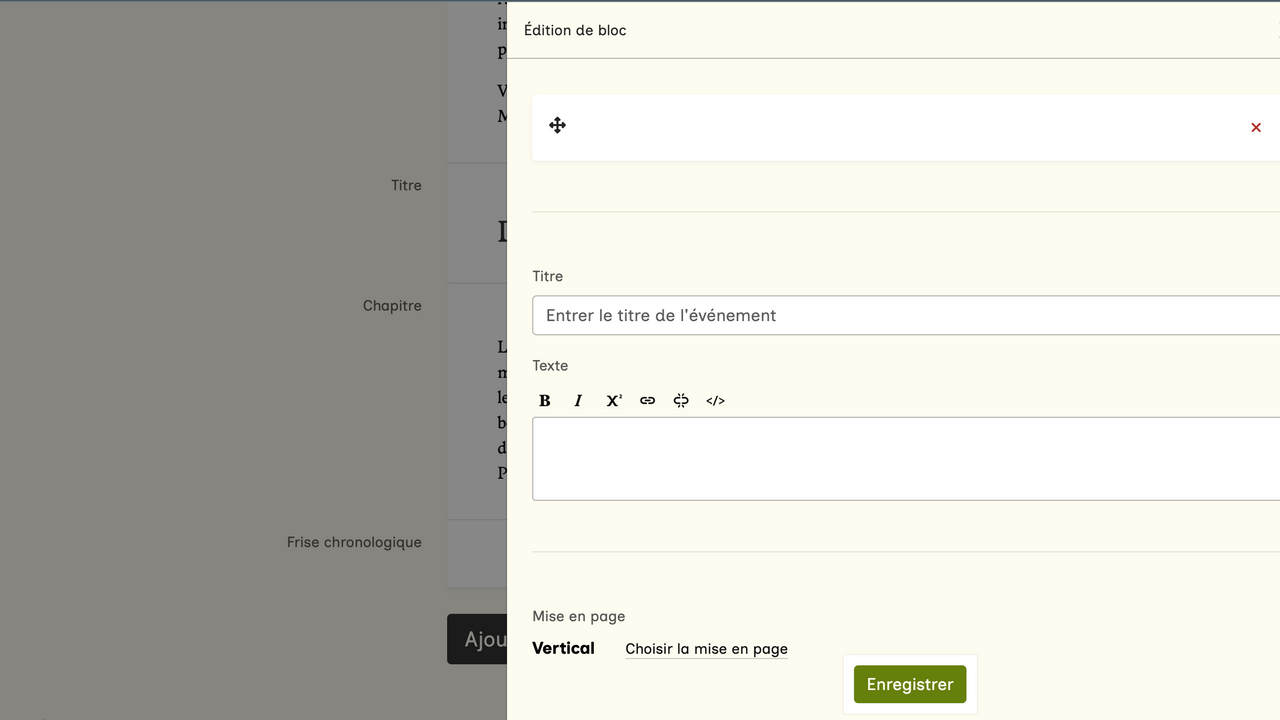Click the white block item row
The height and width of the screenshot is (720, 1280).
900,127
